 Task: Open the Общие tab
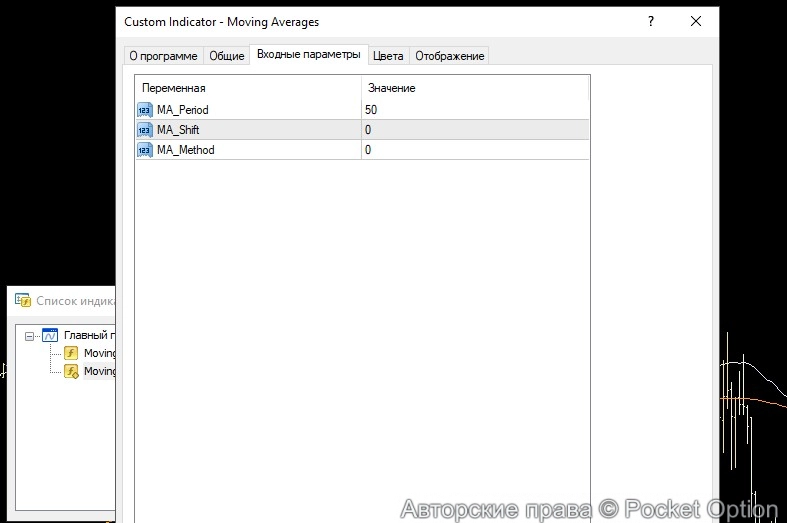226,56
